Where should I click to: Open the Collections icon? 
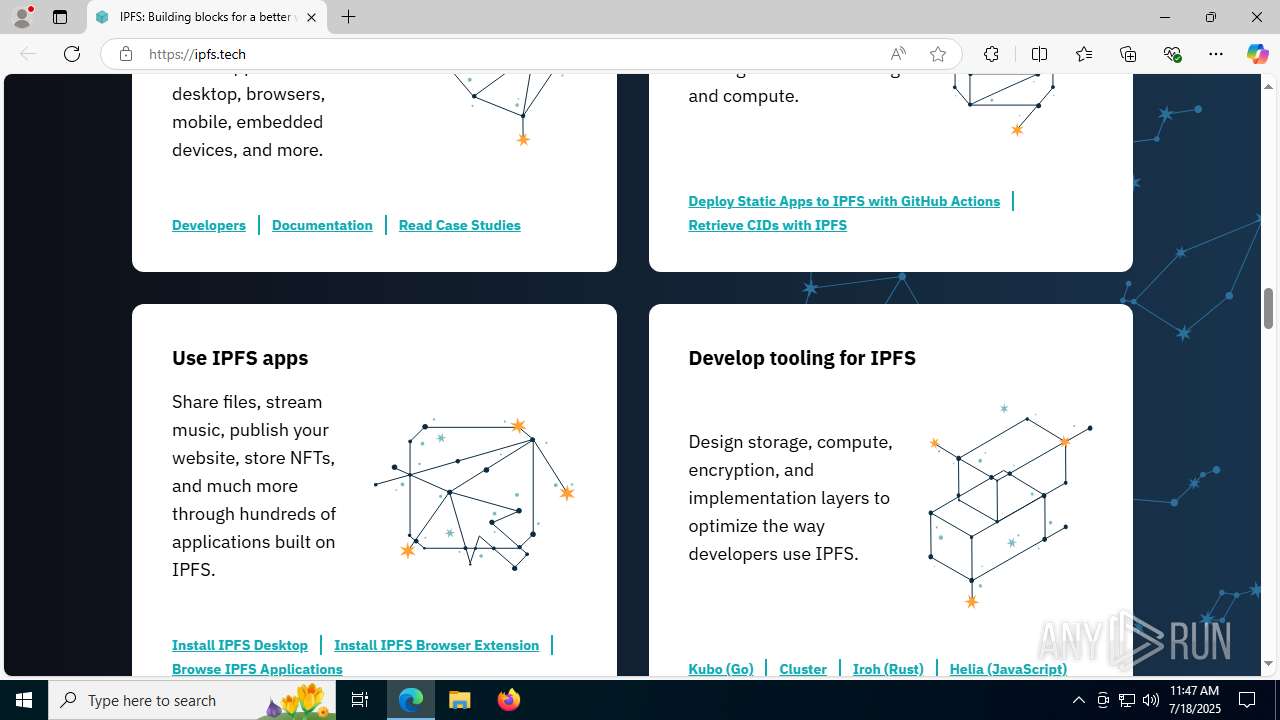(1128, 54)
